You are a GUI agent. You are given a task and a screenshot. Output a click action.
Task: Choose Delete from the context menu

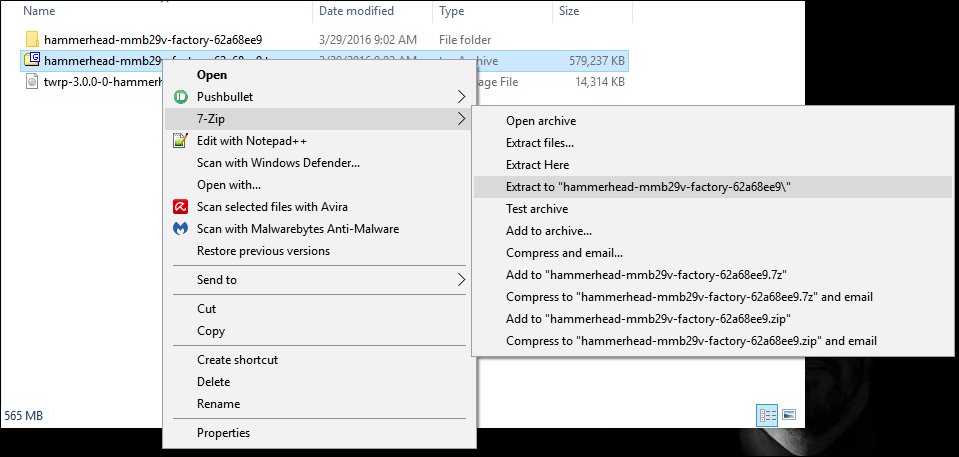(320, 382)
